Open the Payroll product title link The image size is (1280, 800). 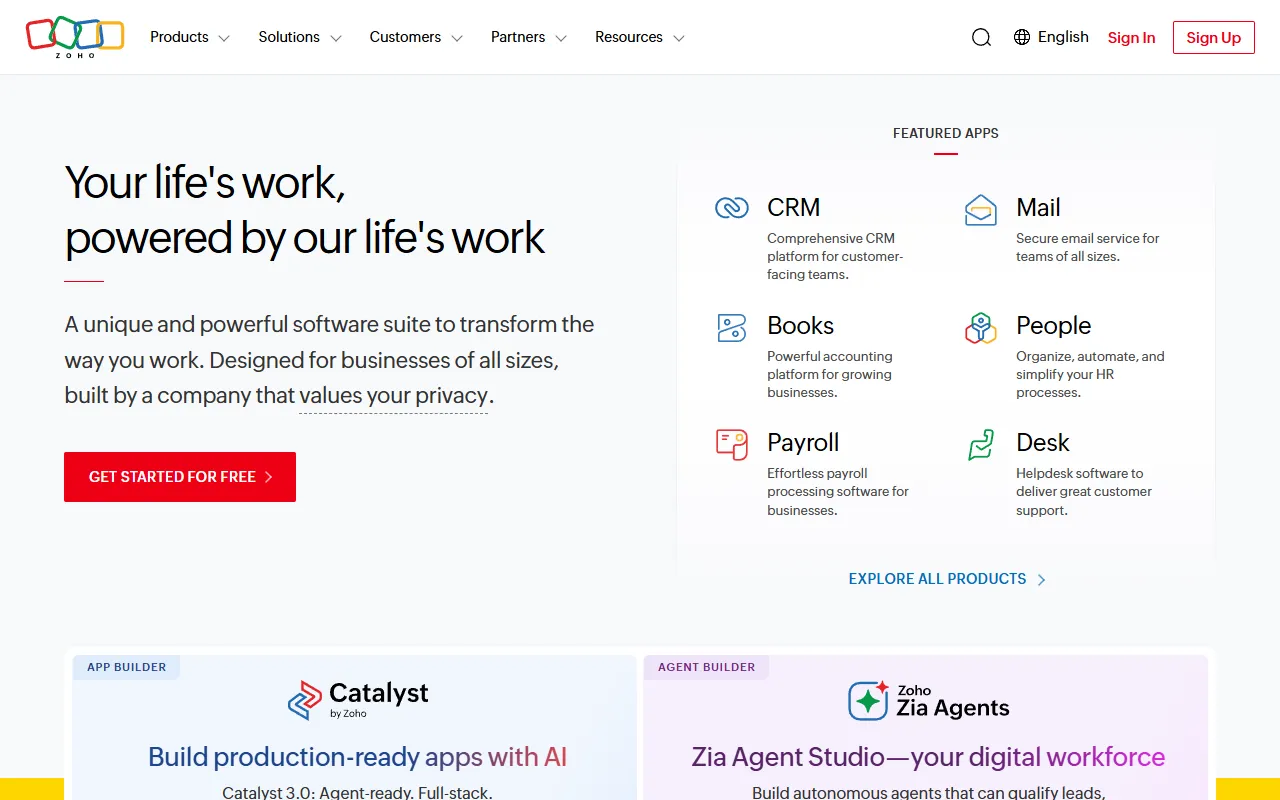click(x=803, y=442)
